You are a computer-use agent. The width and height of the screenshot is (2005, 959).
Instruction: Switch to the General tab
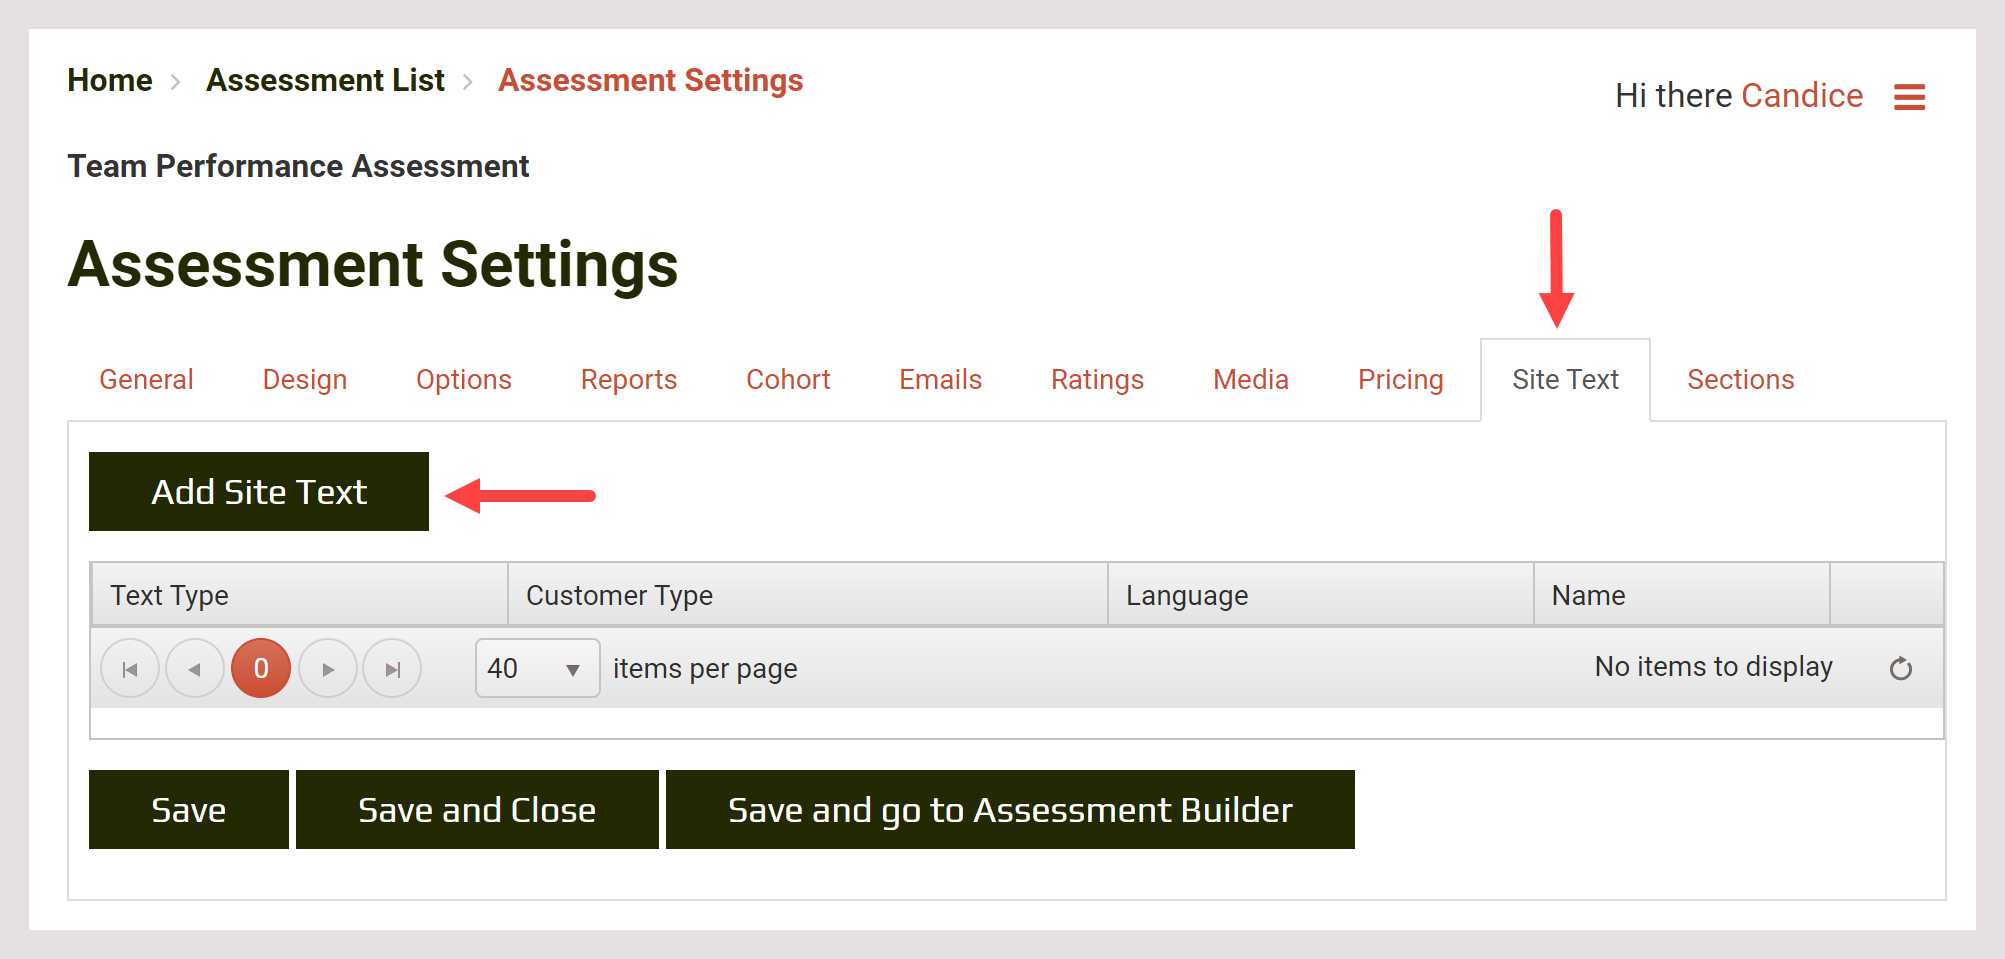pos(146,379)
